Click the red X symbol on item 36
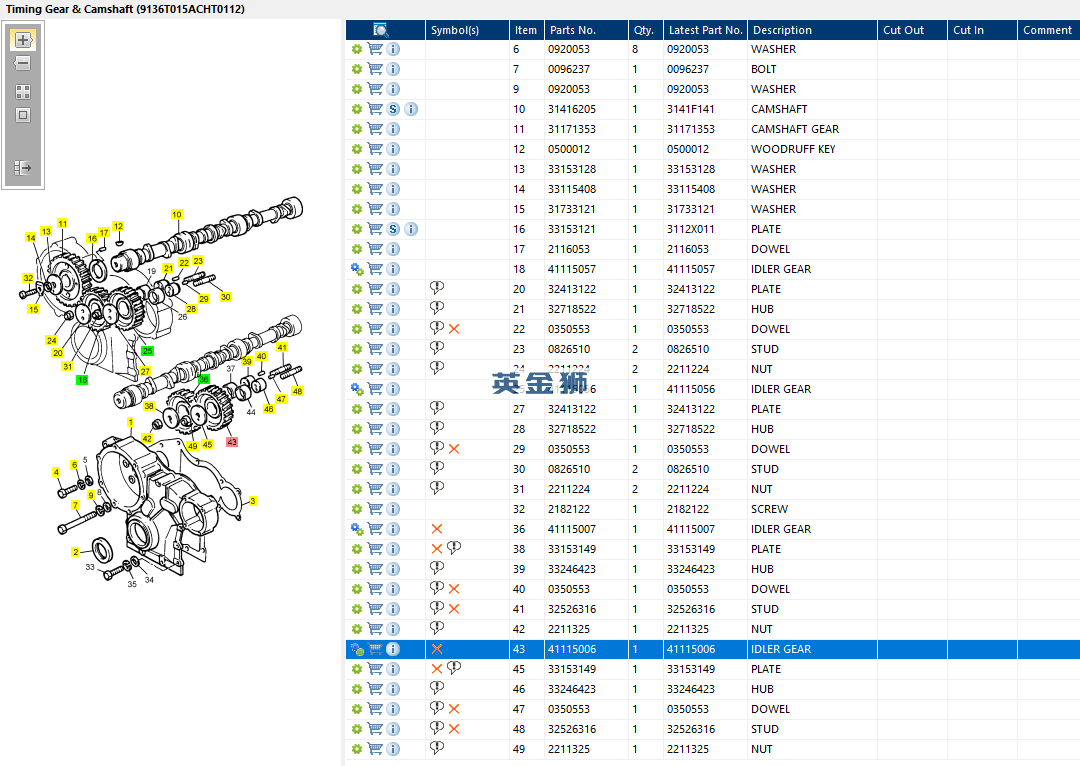Viewport: 1080px width, 766px height. pos(437,529)
